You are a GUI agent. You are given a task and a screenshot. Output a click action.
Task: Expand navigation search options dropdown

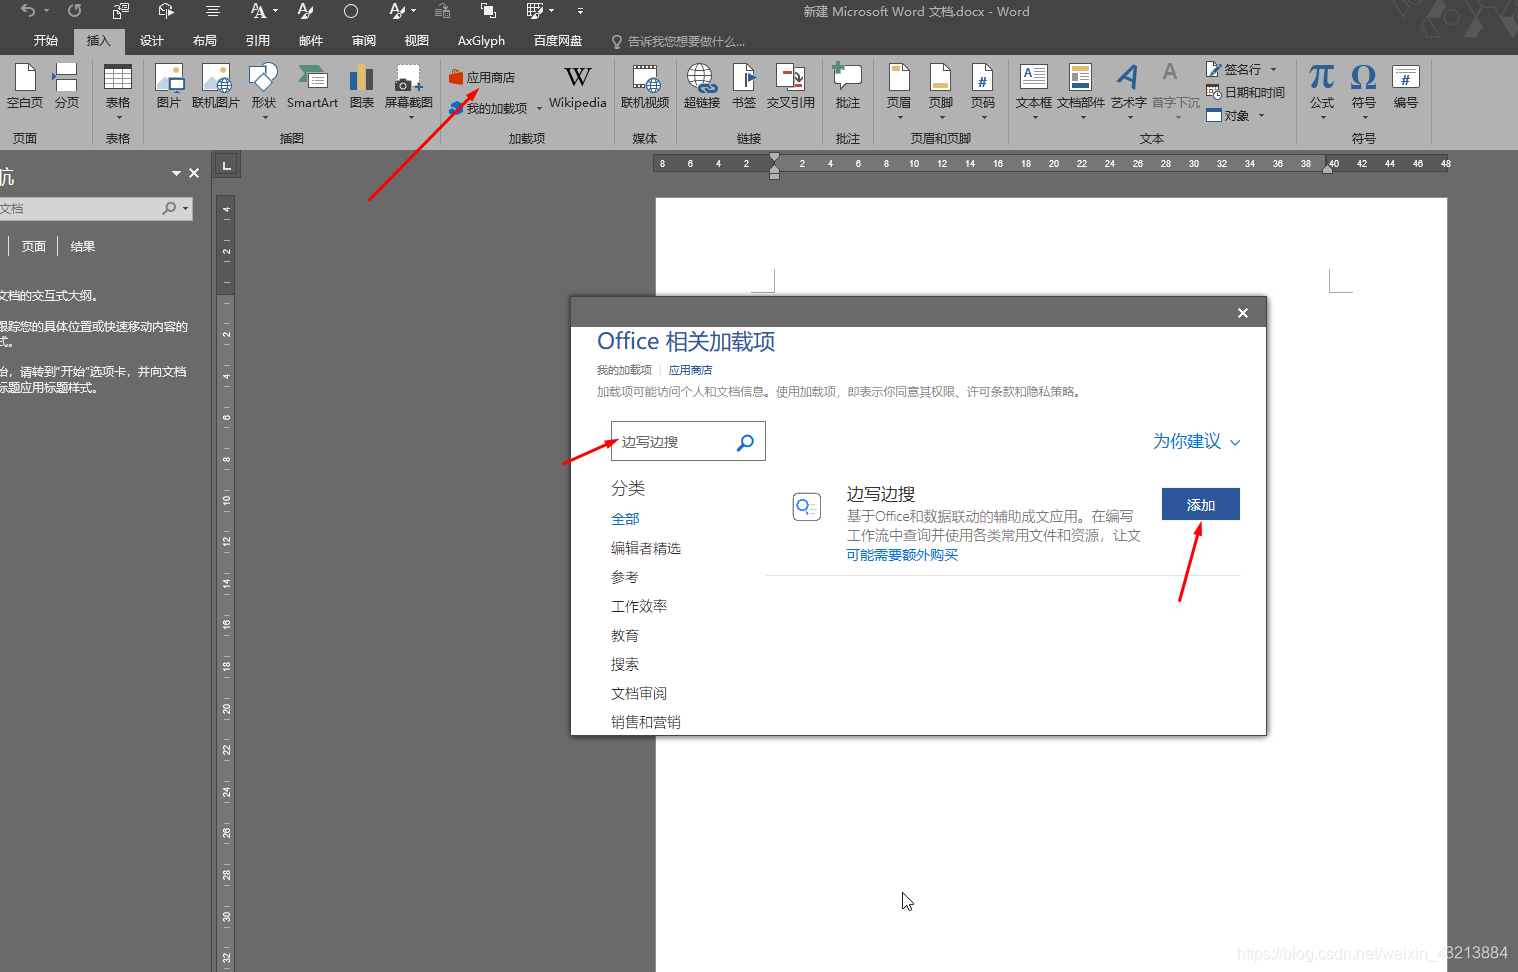tap(185, 208)
